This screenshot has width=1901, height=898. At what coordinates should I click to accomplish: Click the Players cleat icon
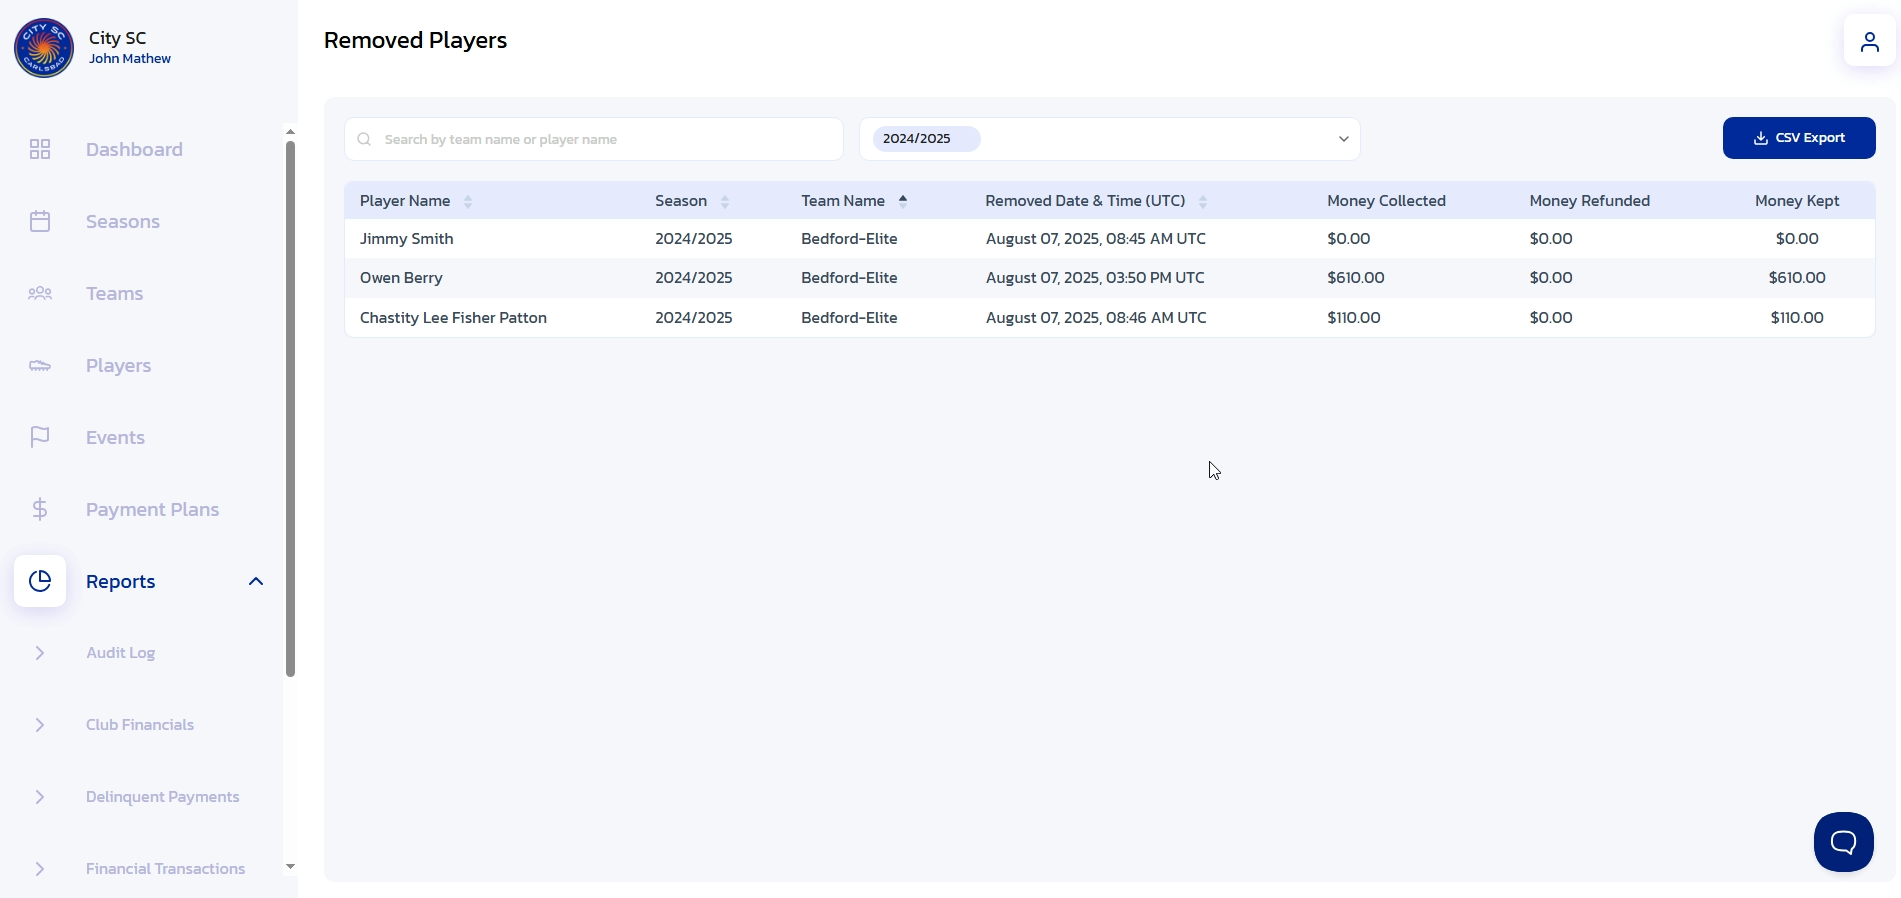40,365
